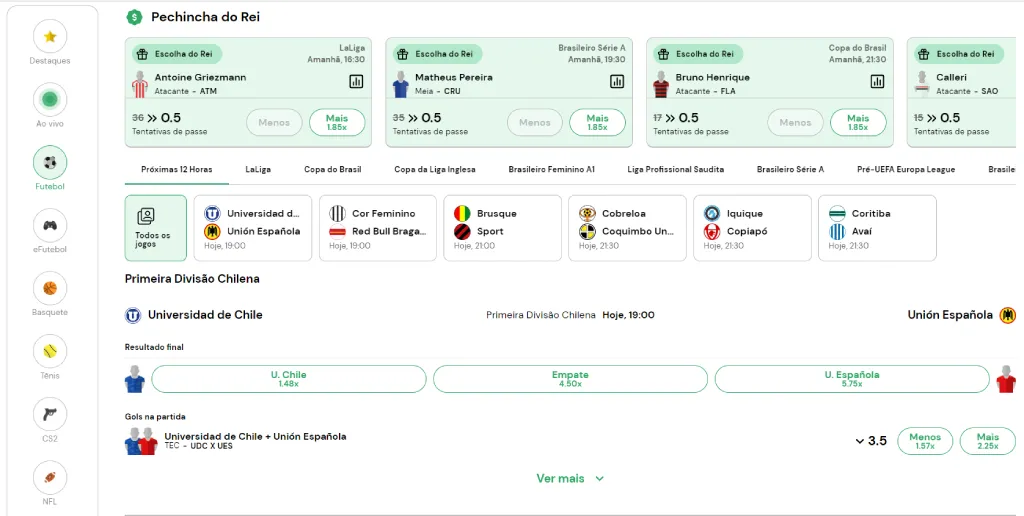
Task: Expand Ver mais markets
Action: pos(570,478)
